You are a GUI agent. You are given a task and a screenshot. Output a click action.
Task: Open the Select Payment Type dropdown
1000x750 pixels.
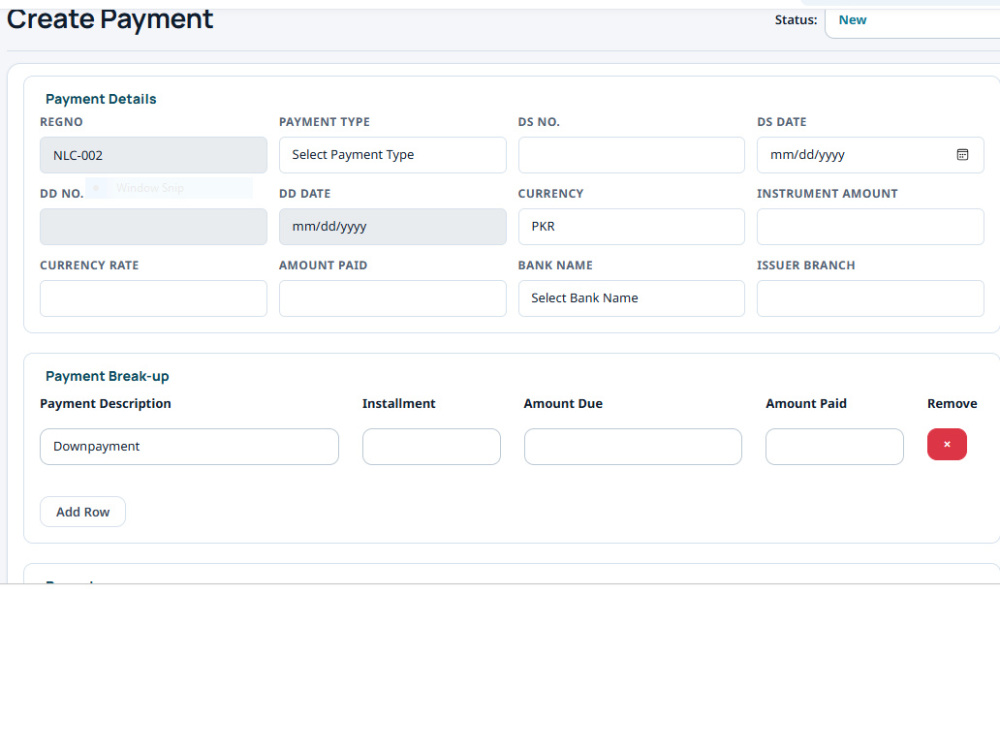point(392,155)
